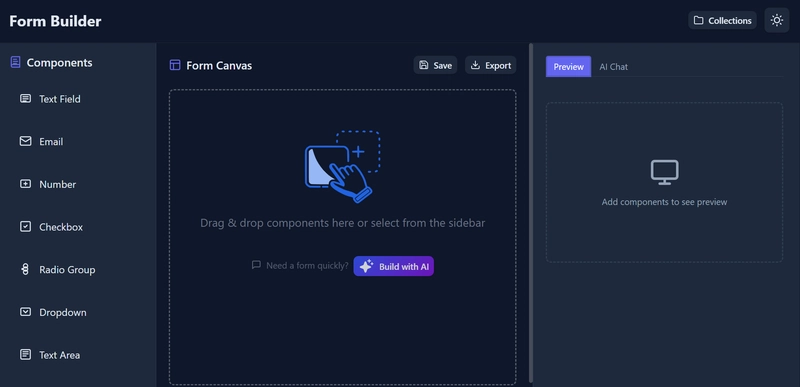Click the Build with AI button
The height and width of the screenshot is (387, 800).
coord(393,266)
